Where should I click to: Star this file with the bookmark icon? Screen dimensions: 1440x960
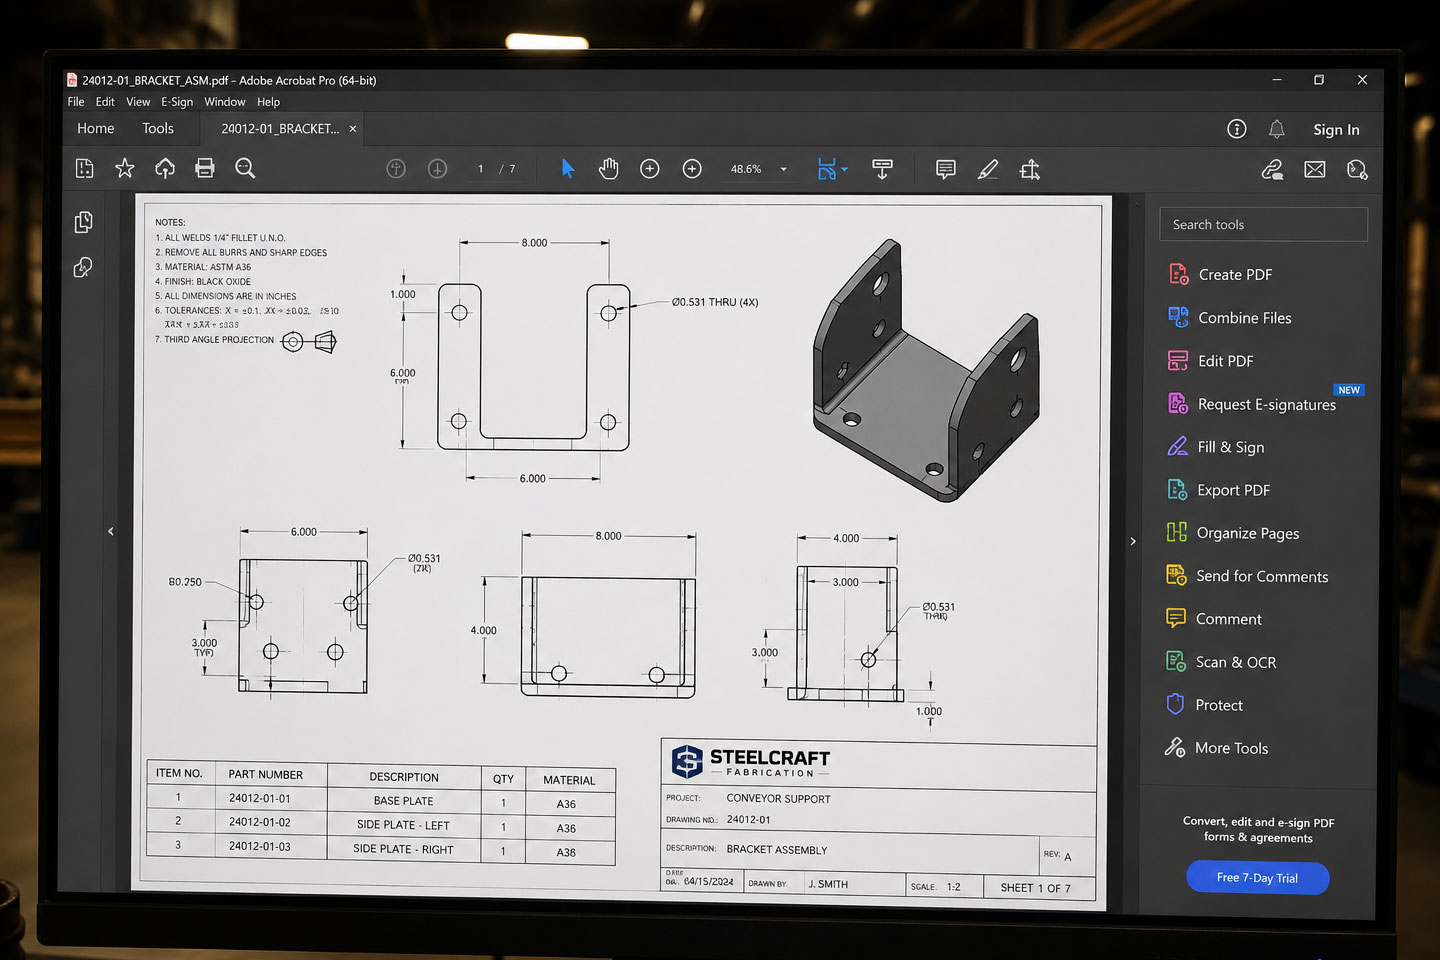tap(125, 168)
